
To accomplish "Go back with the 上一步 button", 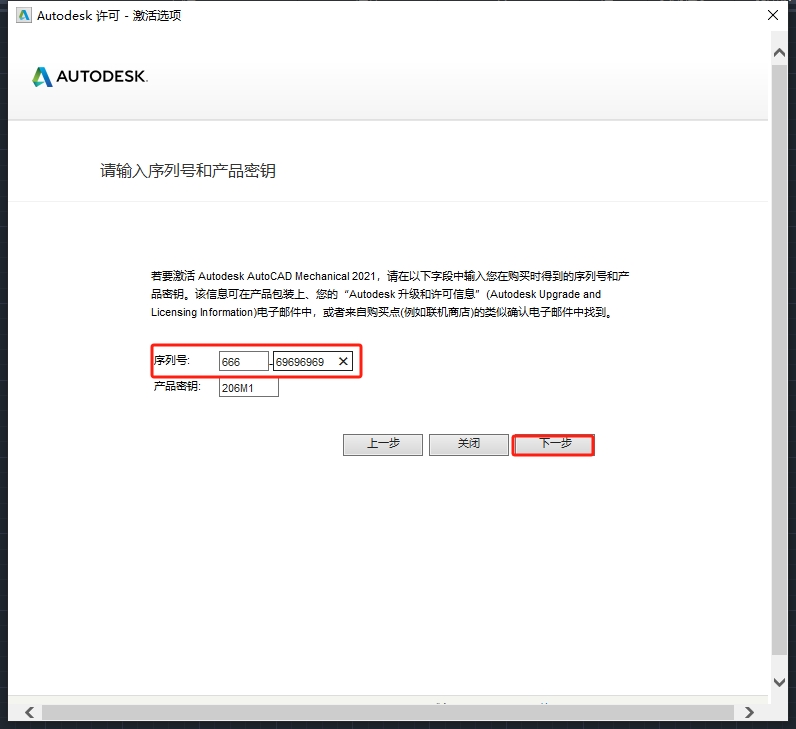I will 383,445.
